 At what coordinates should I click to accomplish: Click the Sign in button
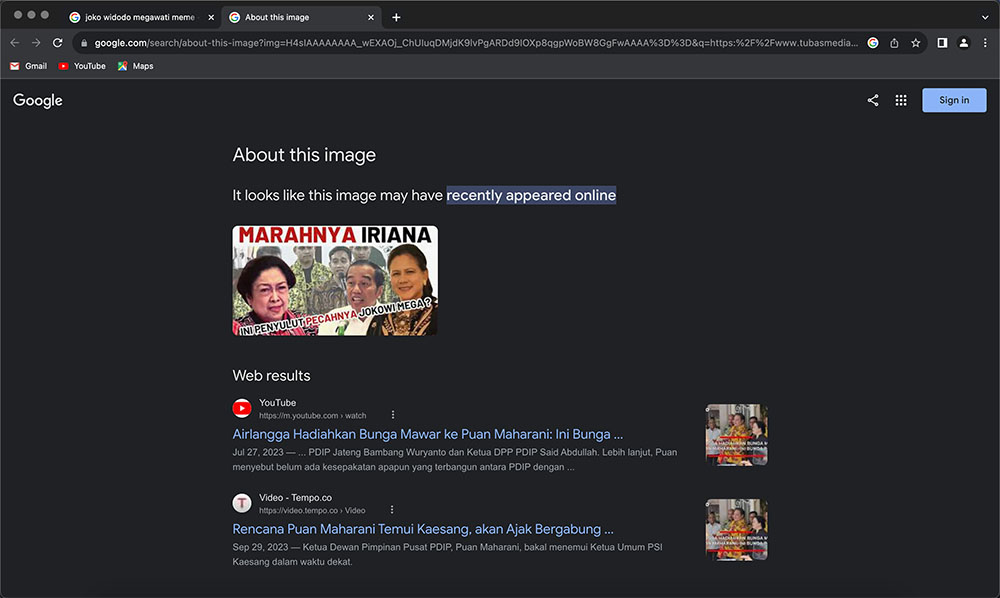click(954, 100)
